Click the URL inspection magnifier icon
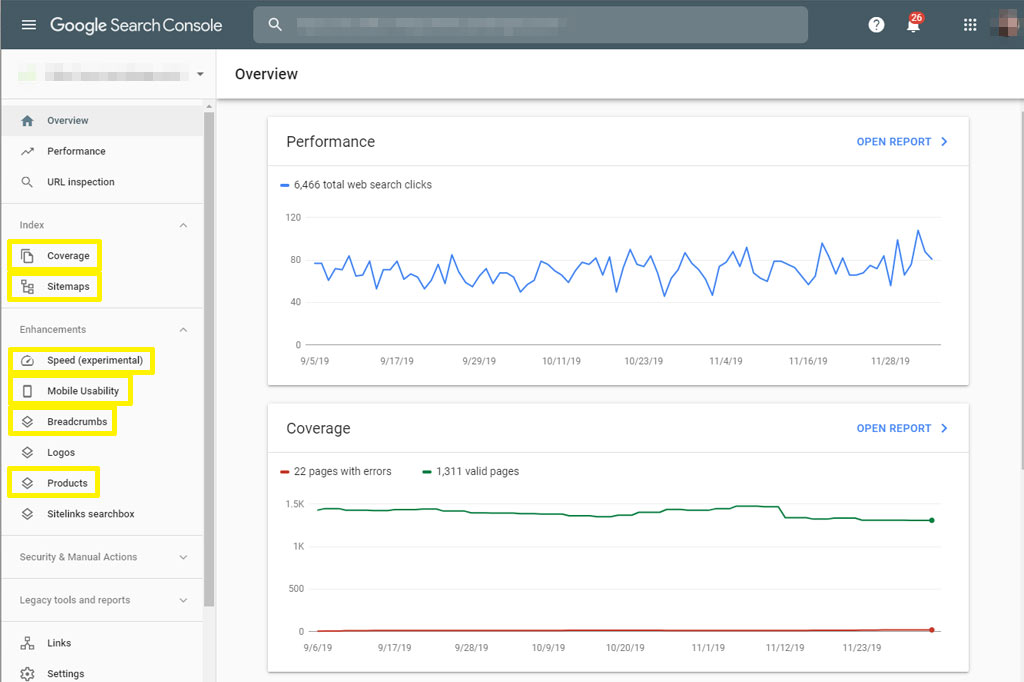This screenshot has height=682, width=1024. (27, 182)
